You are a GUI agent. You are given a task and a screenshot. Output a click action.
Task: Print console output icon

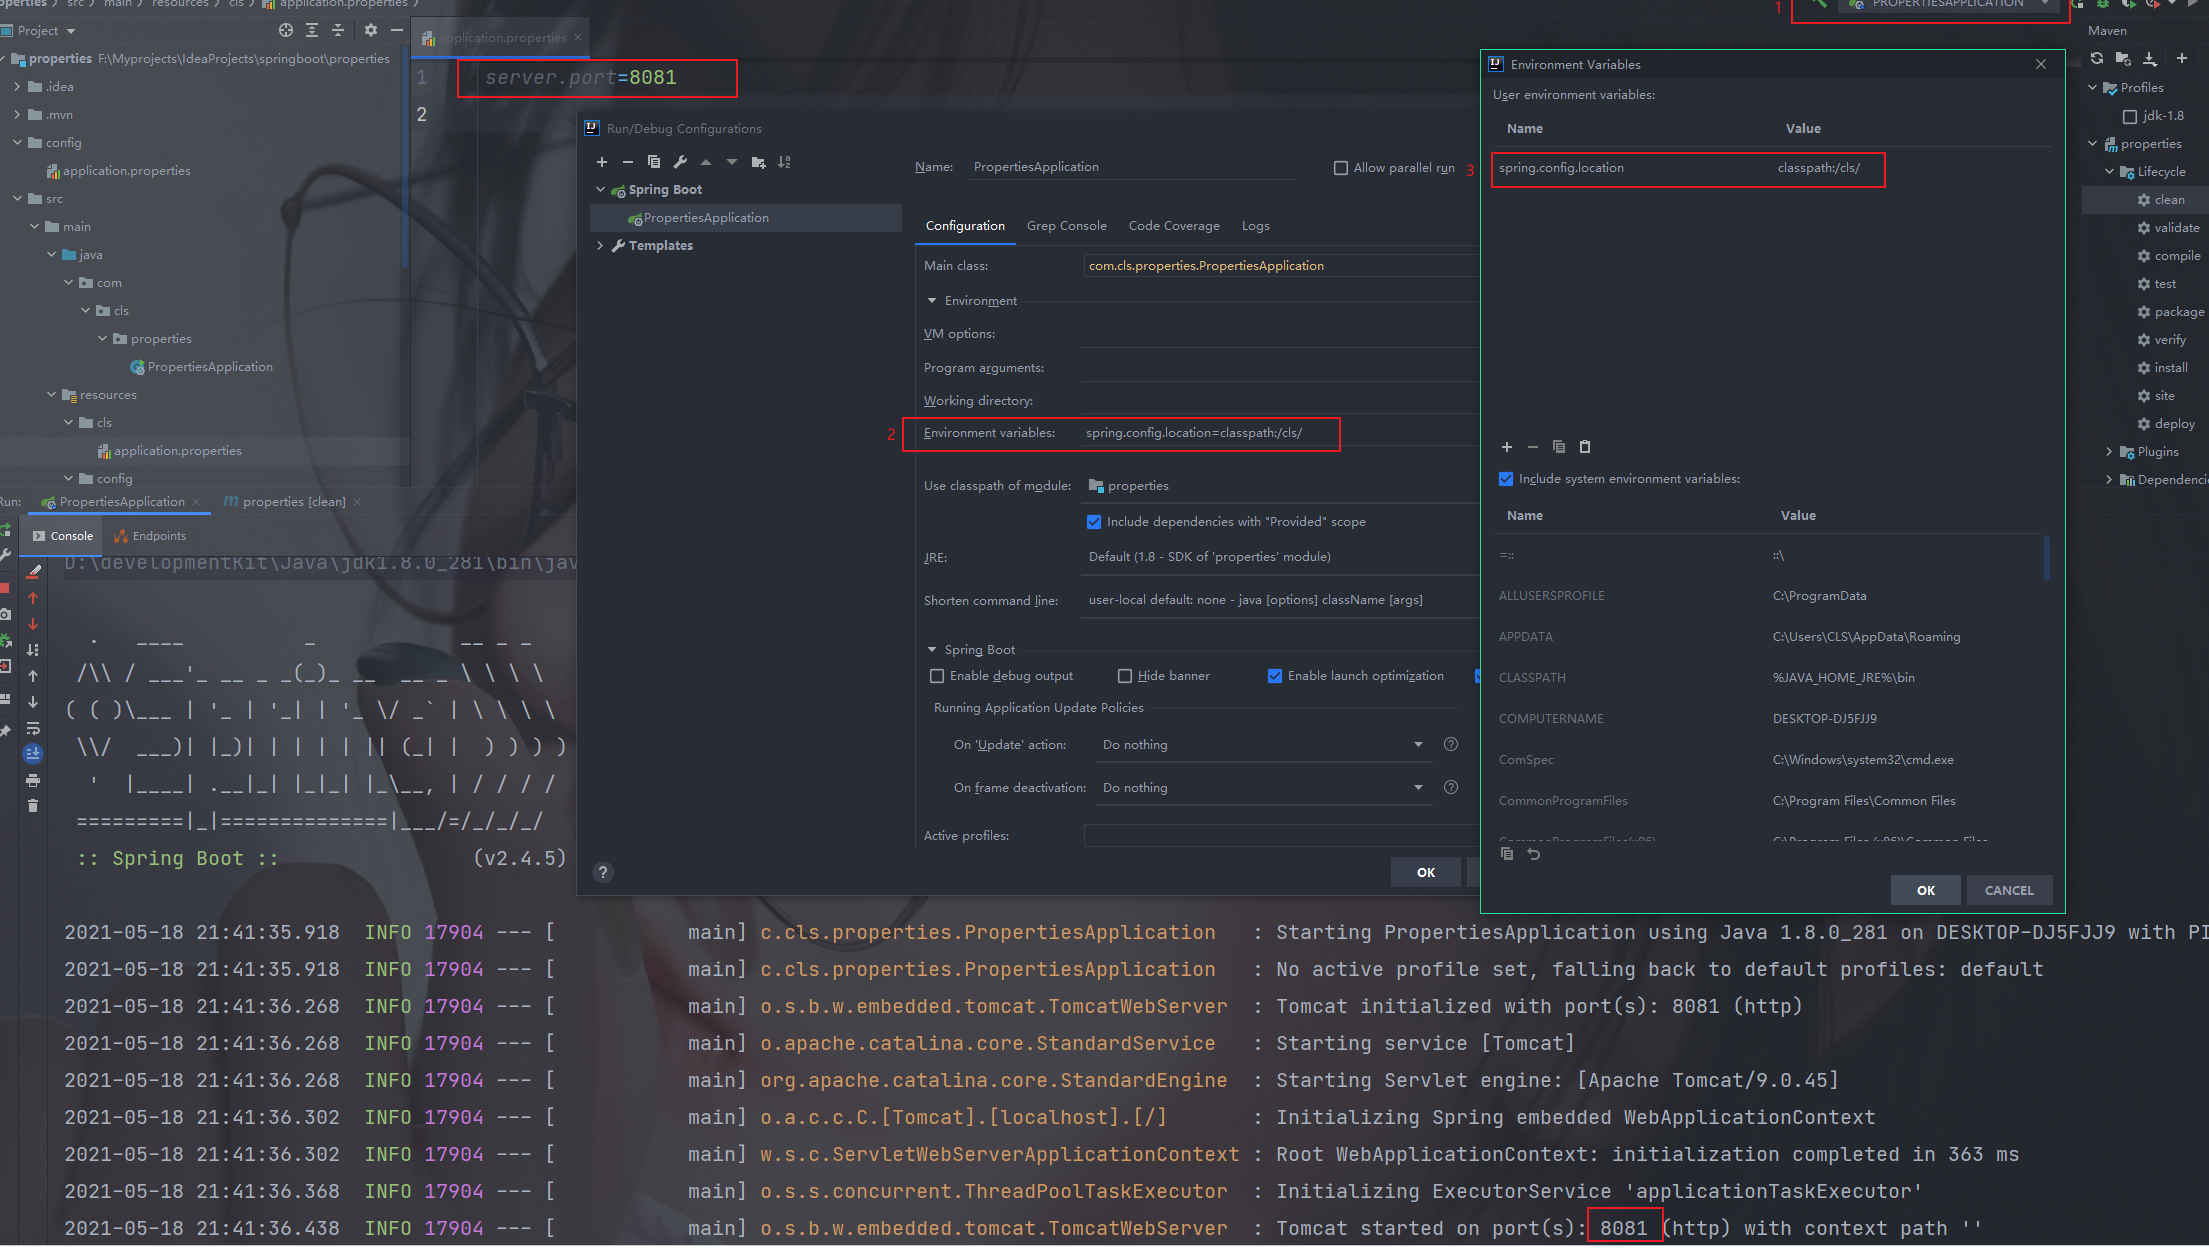[x=33, y=780]
